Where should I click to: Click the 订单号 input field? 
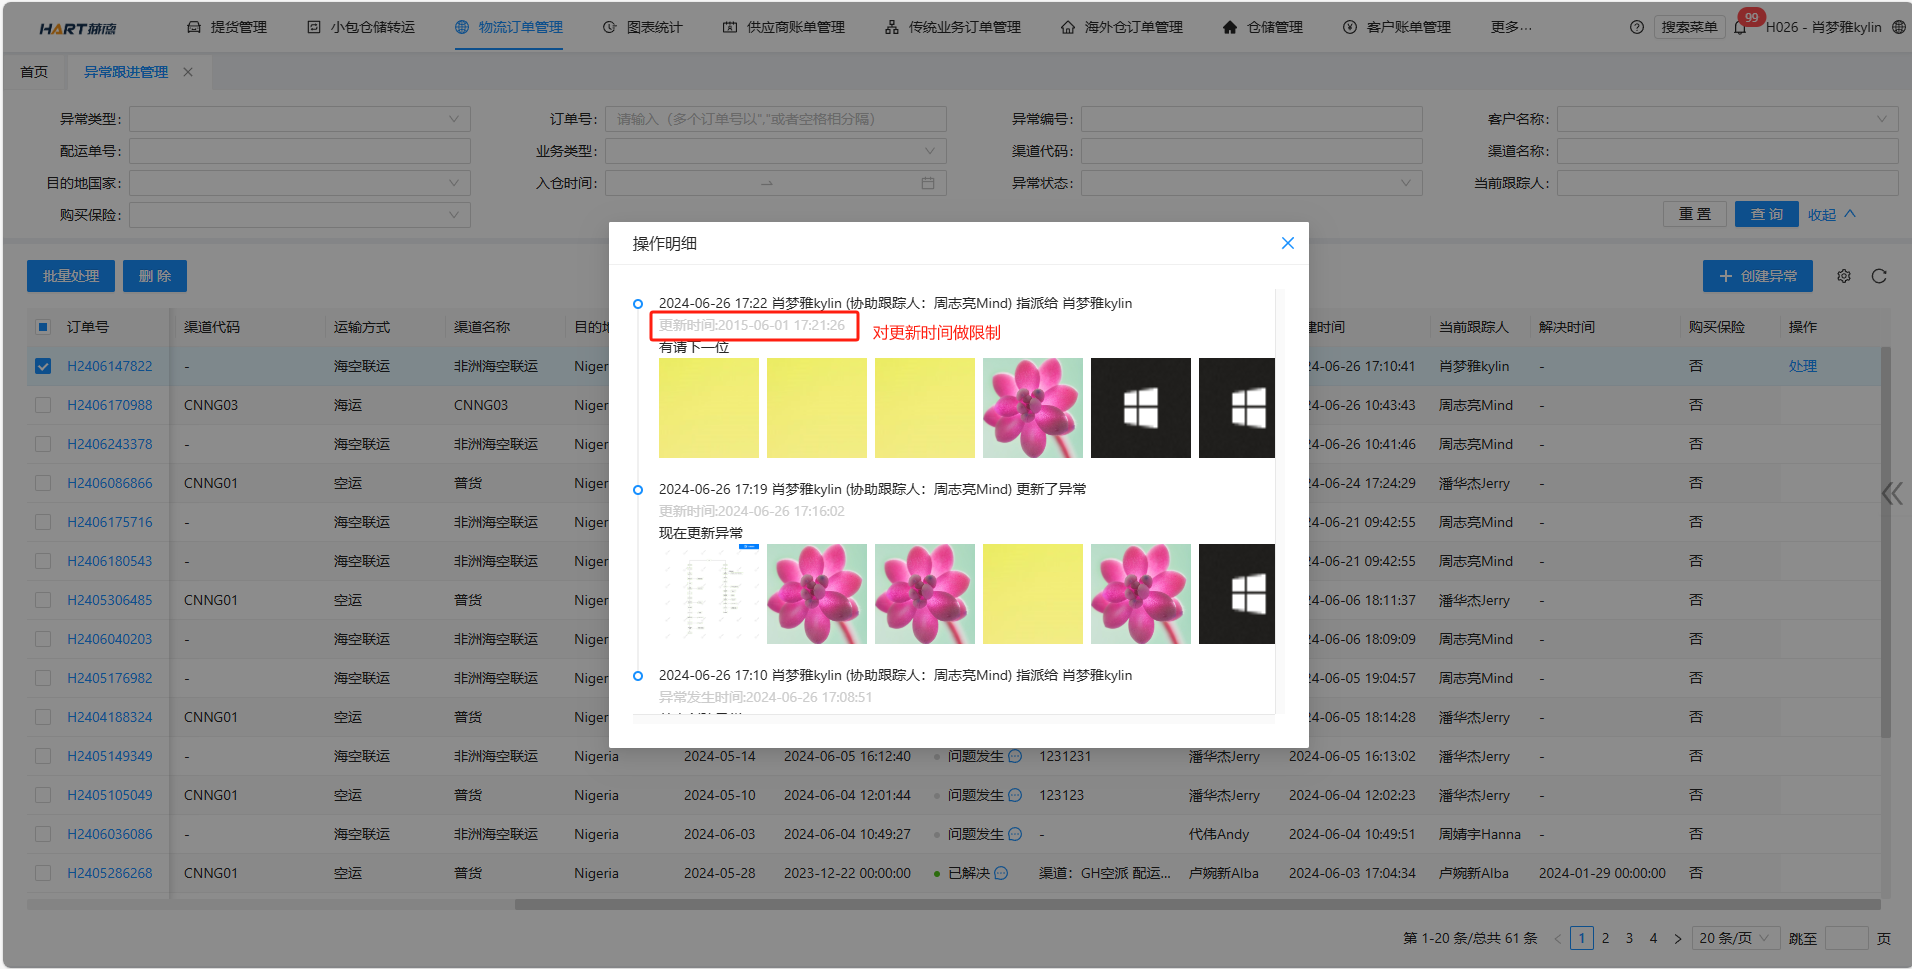pos(775,119)
